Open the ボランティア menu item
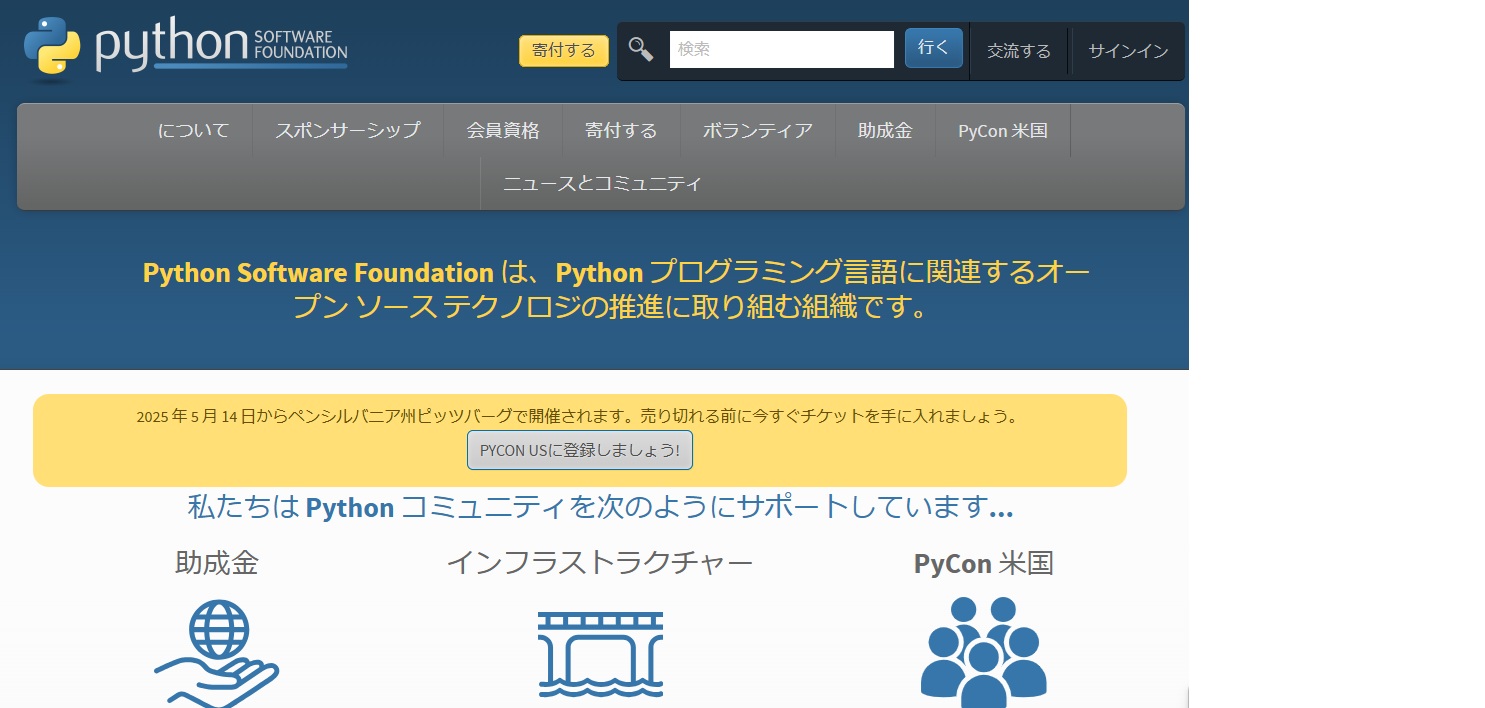Screen dimensions: 1485x708 (758, 130)
